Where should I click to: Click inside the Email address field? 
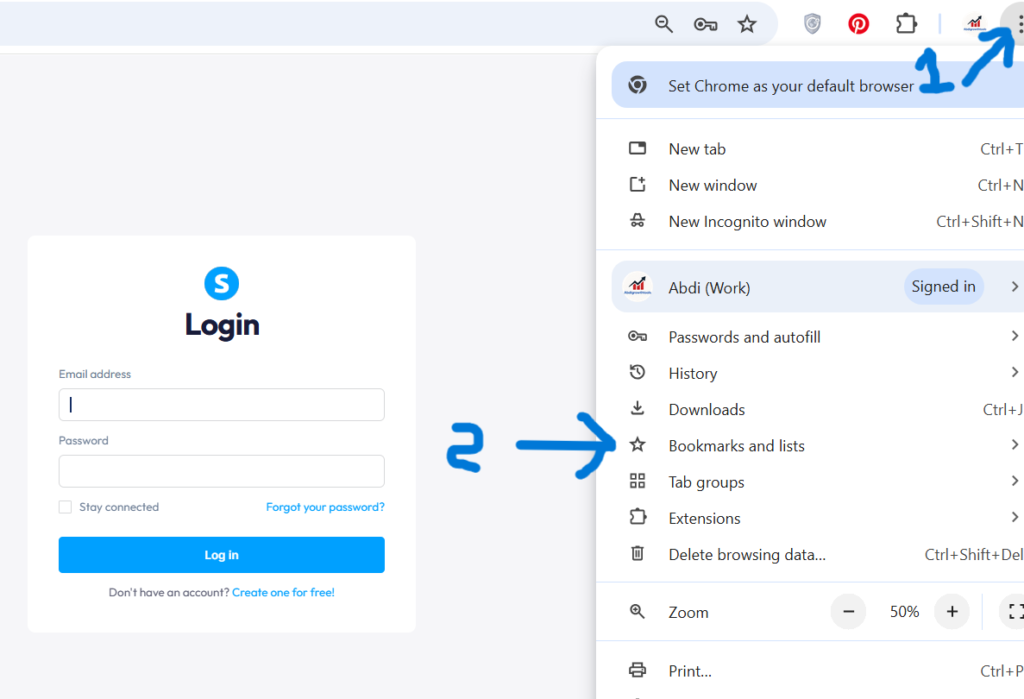coord(221,404)
